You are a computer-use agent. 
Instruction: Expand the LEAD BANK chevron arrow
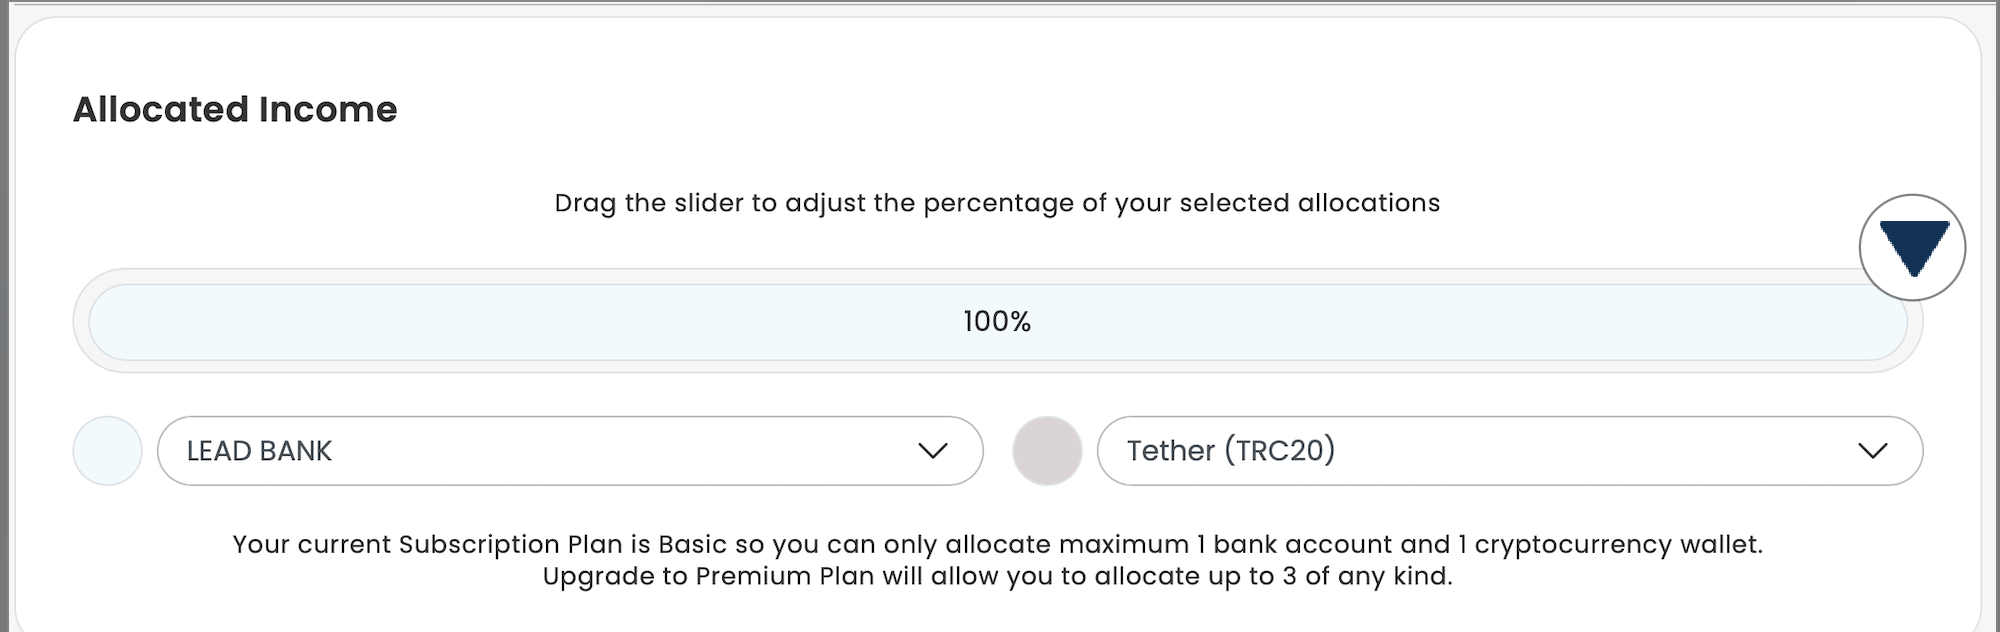932,451
